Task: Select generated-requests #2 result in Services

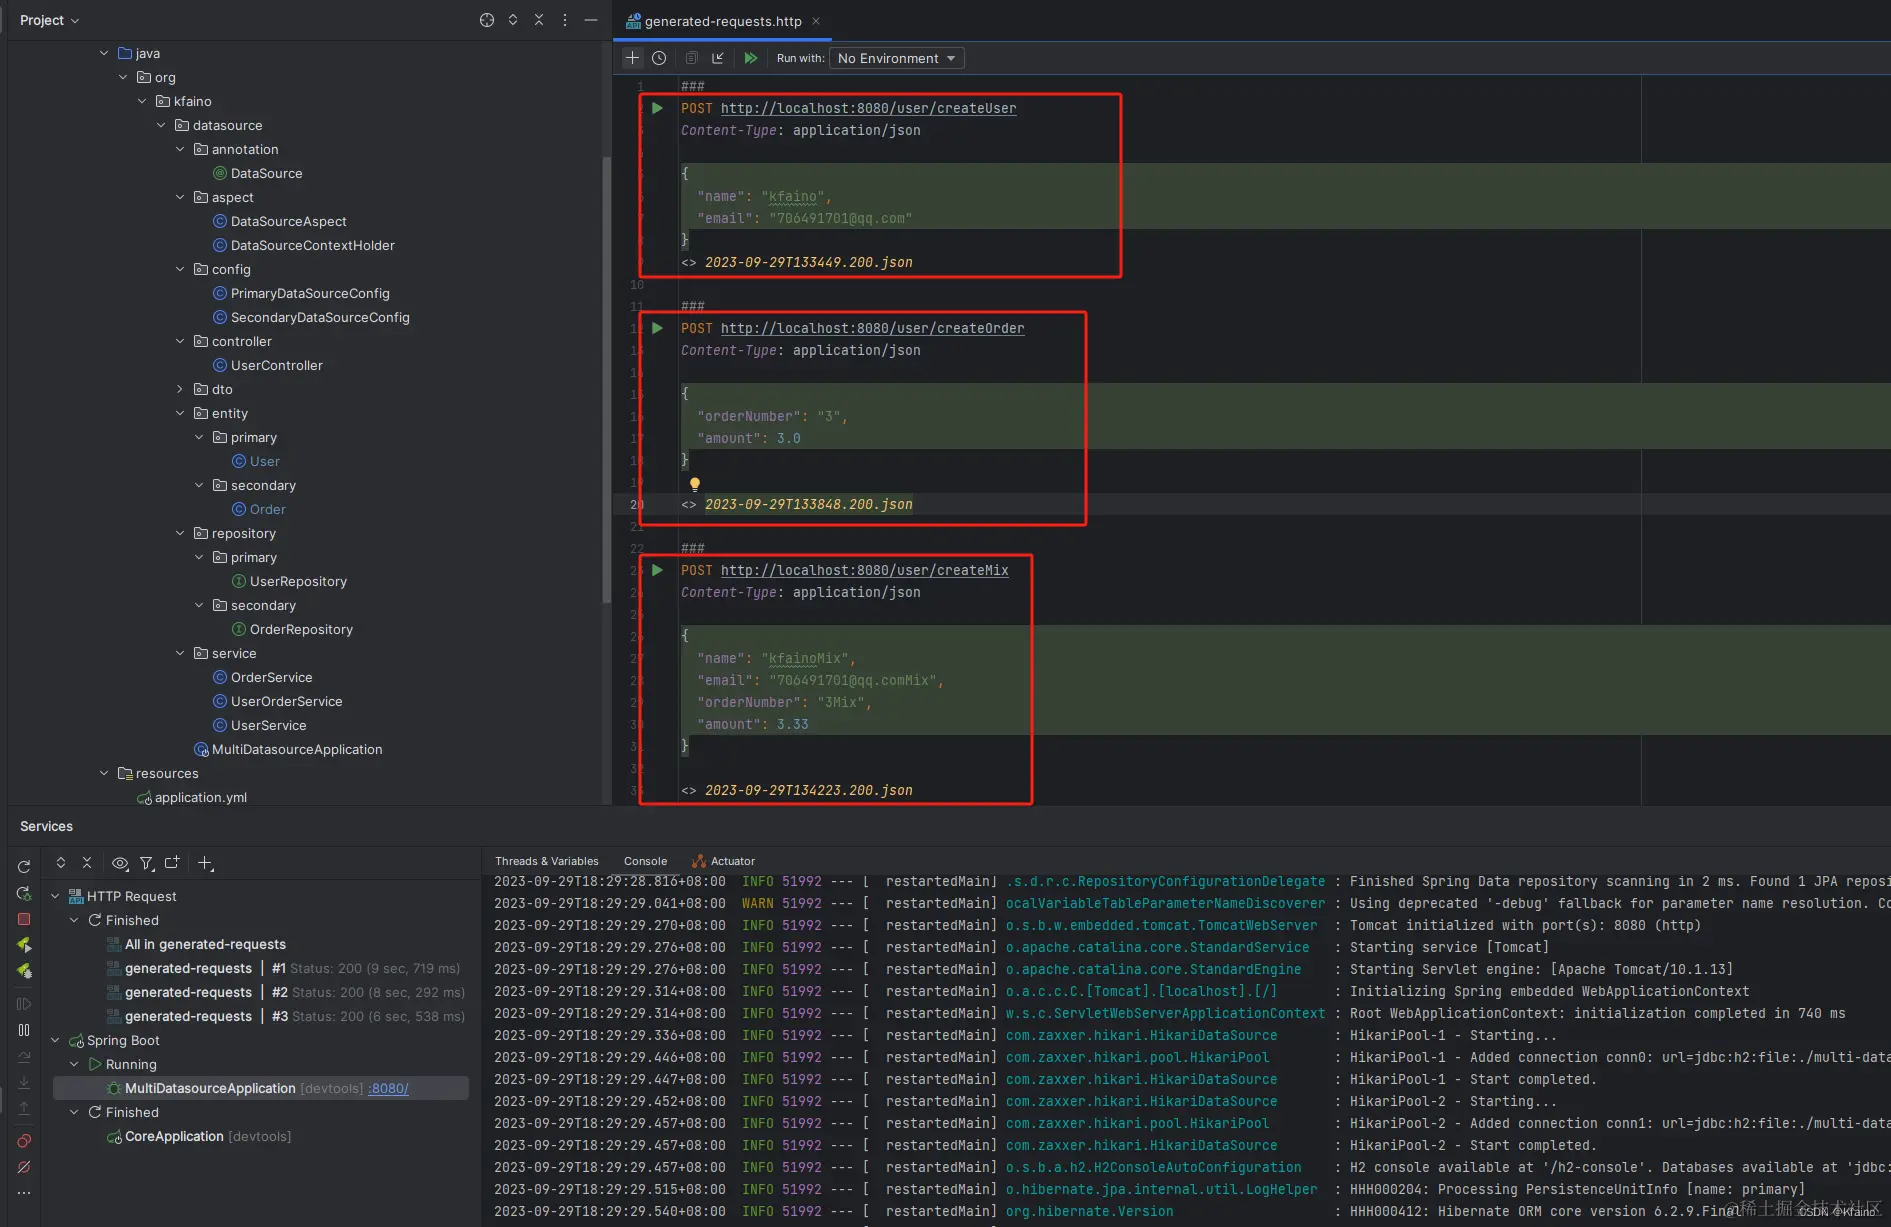Action: pyautogui.click(x=285, y=992)
